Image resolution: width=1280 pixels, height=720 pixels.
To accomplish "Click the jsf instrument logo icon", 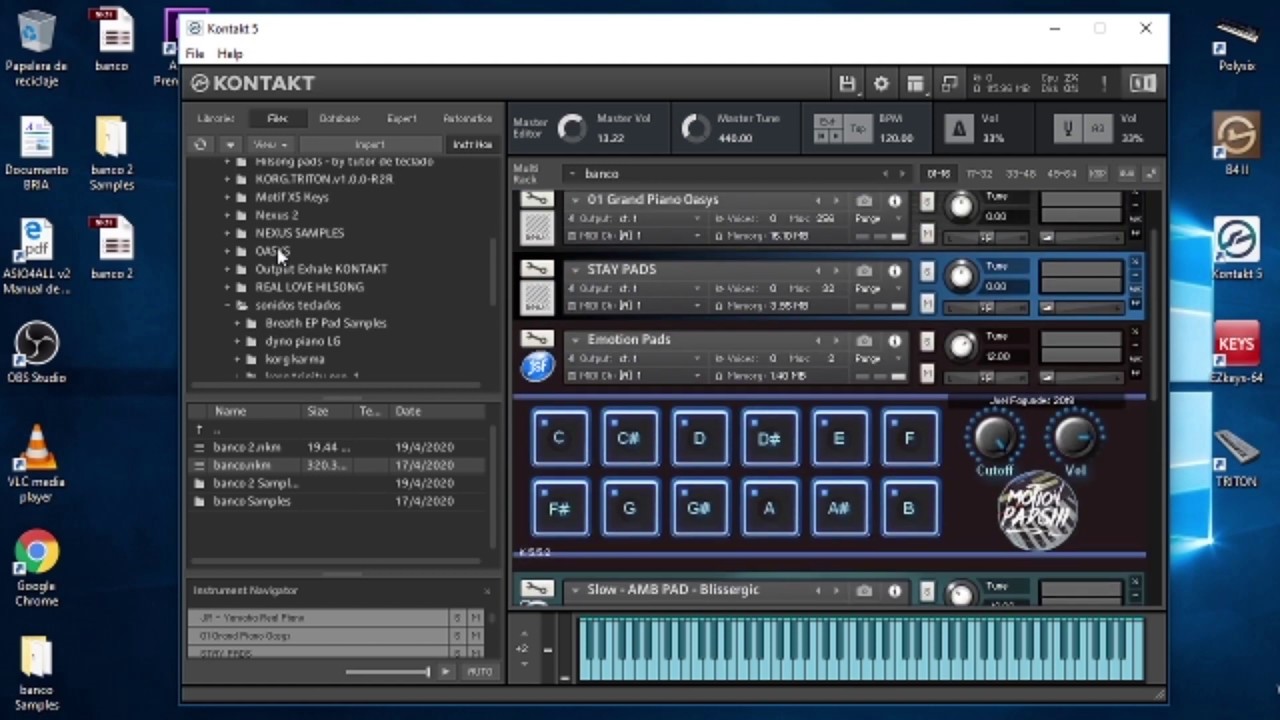I will click(537, 366).
